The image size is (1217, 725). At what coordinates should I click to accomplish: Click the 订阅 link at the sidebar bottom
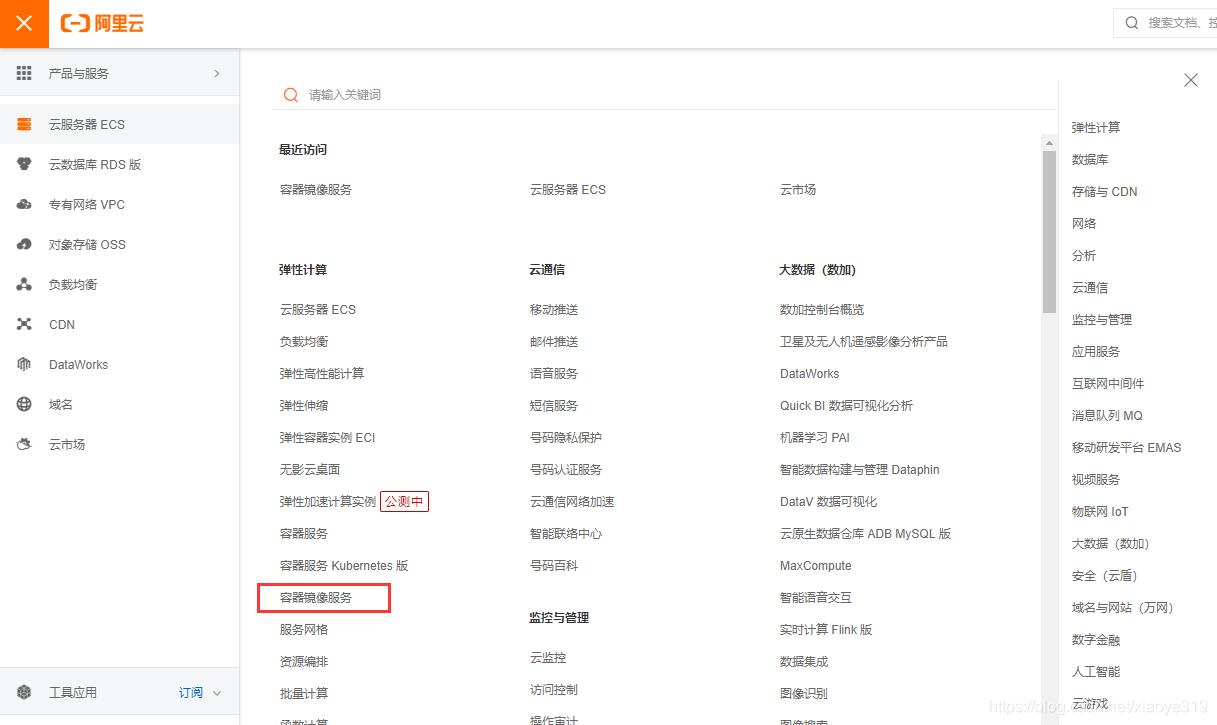pyautogui.click(x=191, y=692)
